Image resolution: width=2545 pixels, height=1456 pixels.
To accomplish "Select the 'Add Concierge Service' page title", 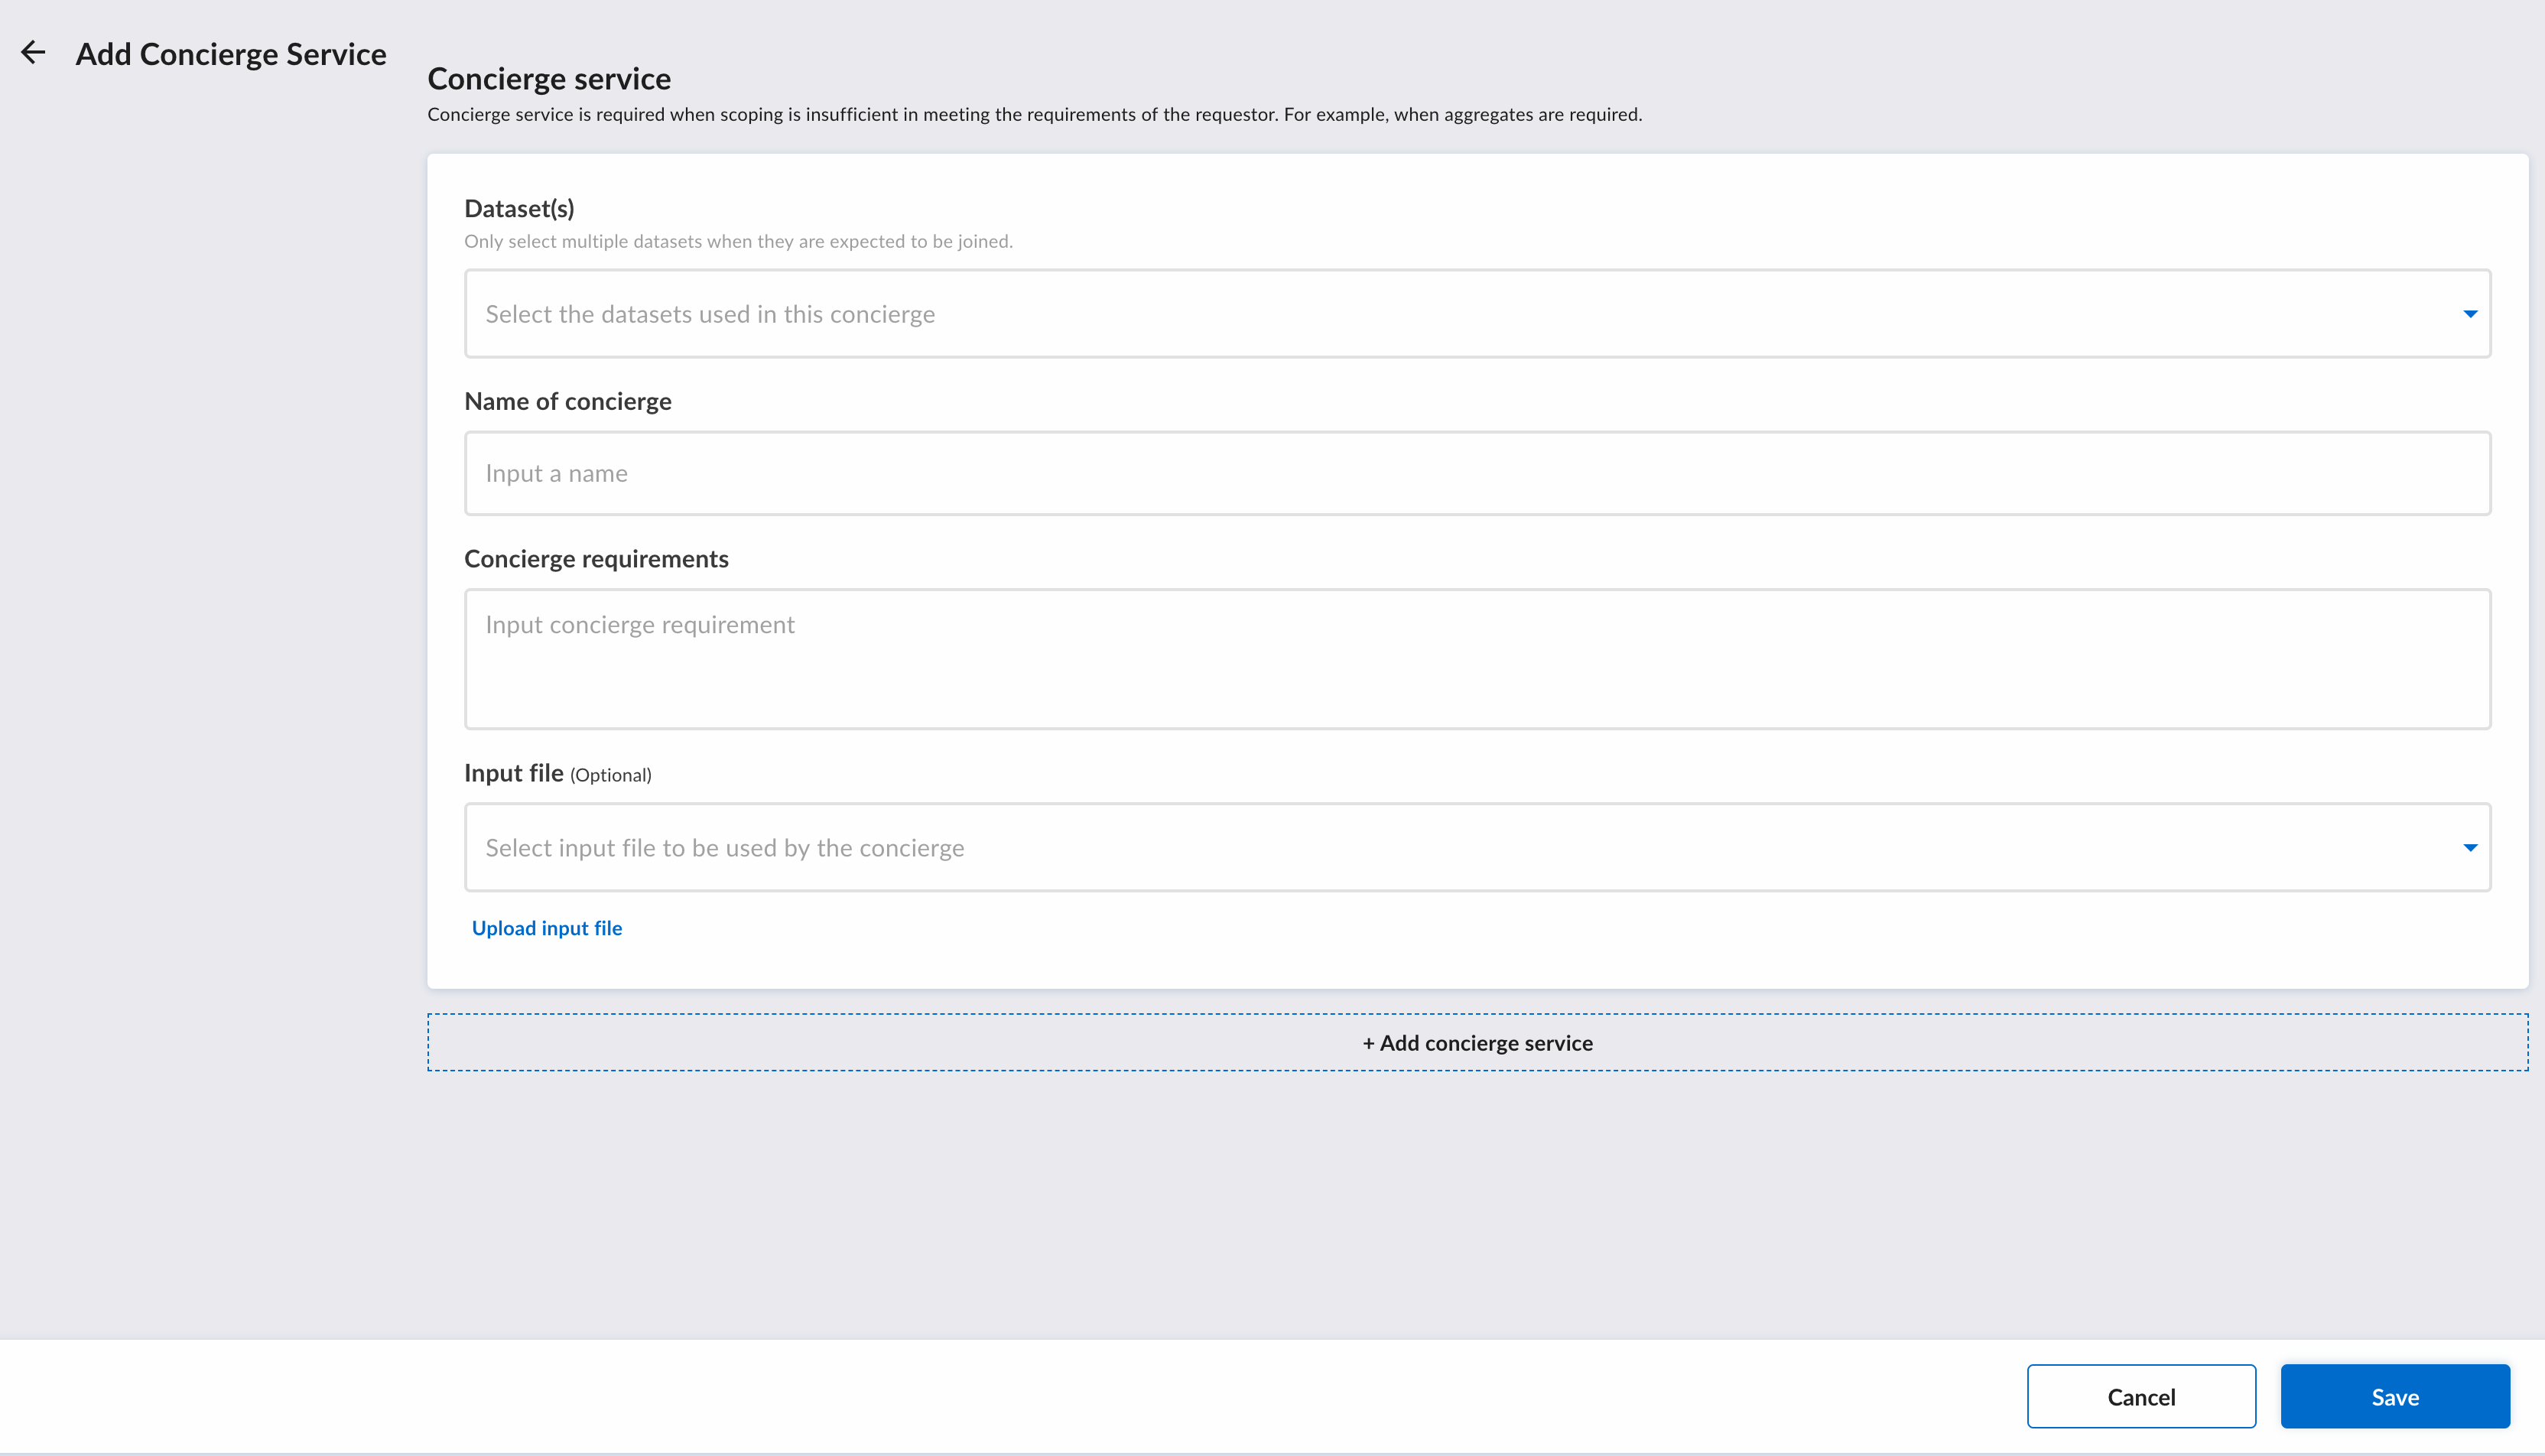I will (x=231, y=54).
